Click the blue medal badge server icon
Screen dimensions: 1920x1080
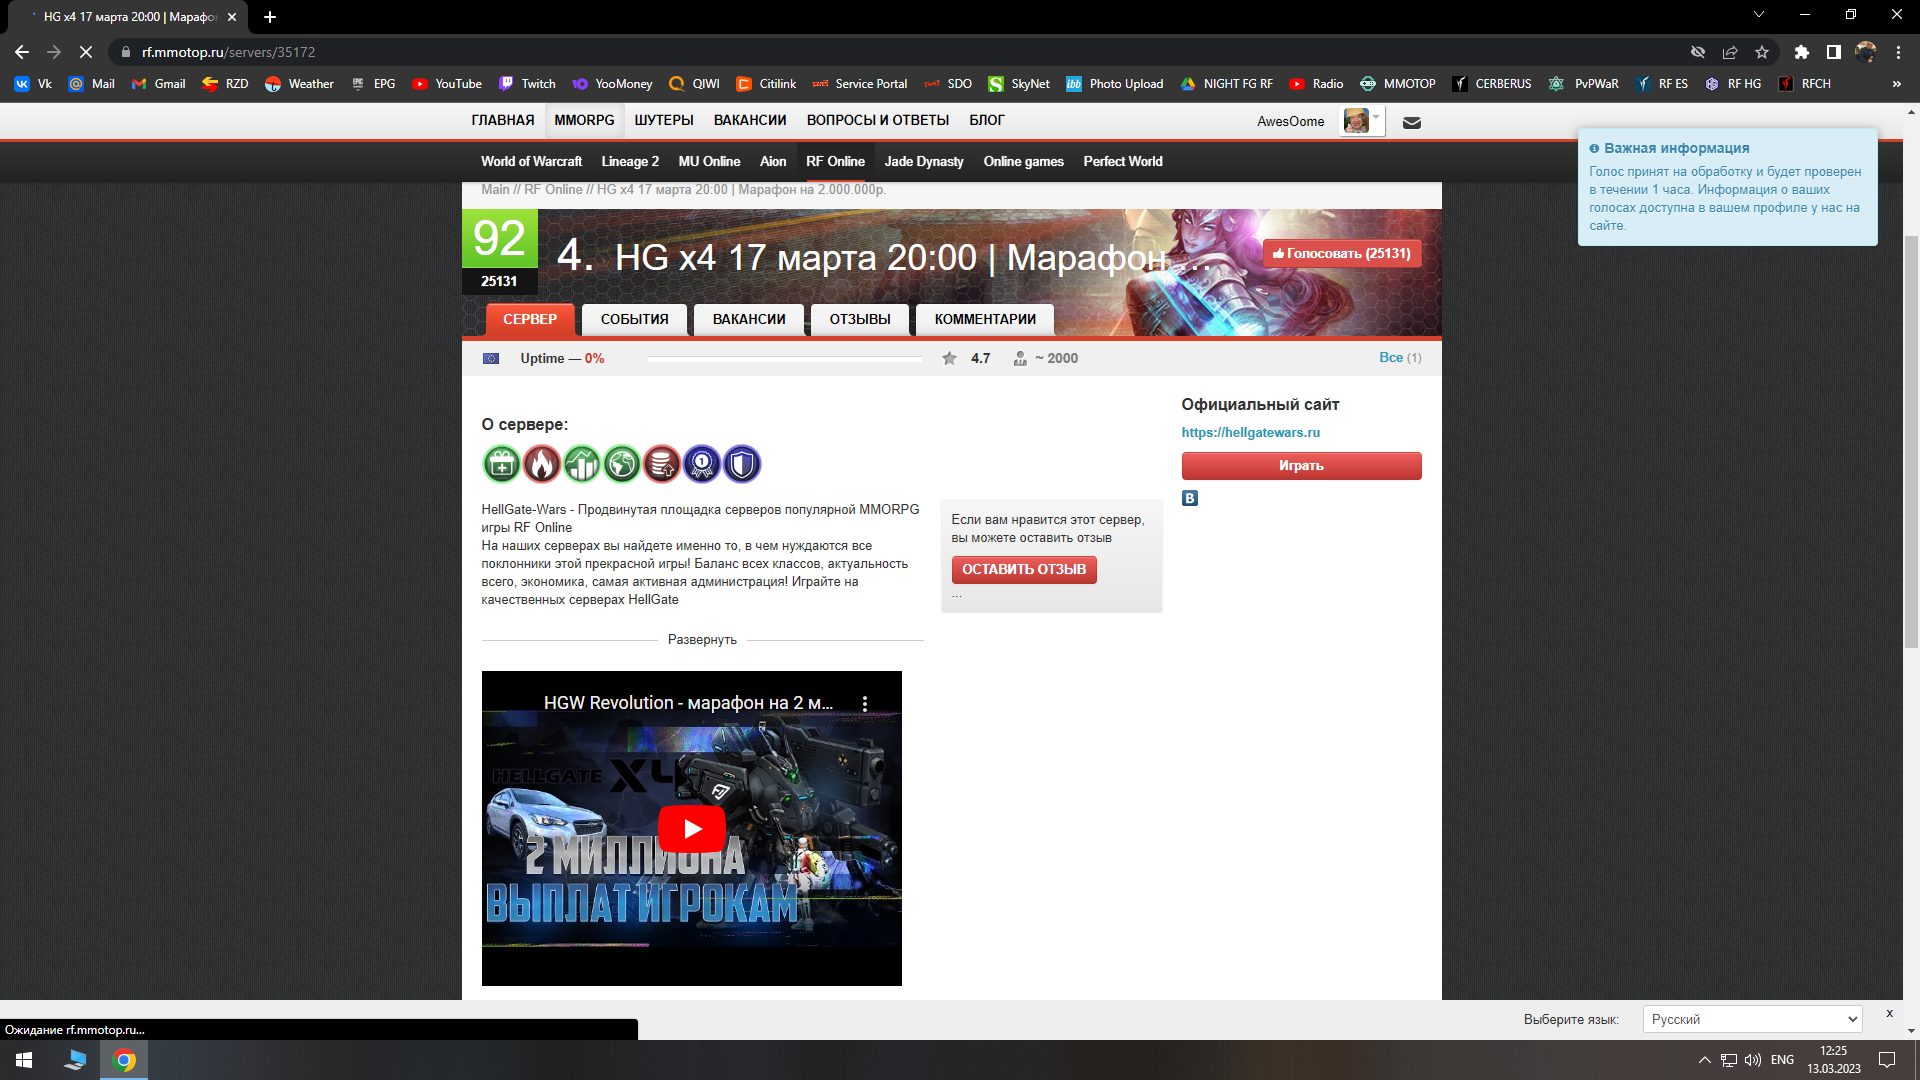(x=702, y=464)
